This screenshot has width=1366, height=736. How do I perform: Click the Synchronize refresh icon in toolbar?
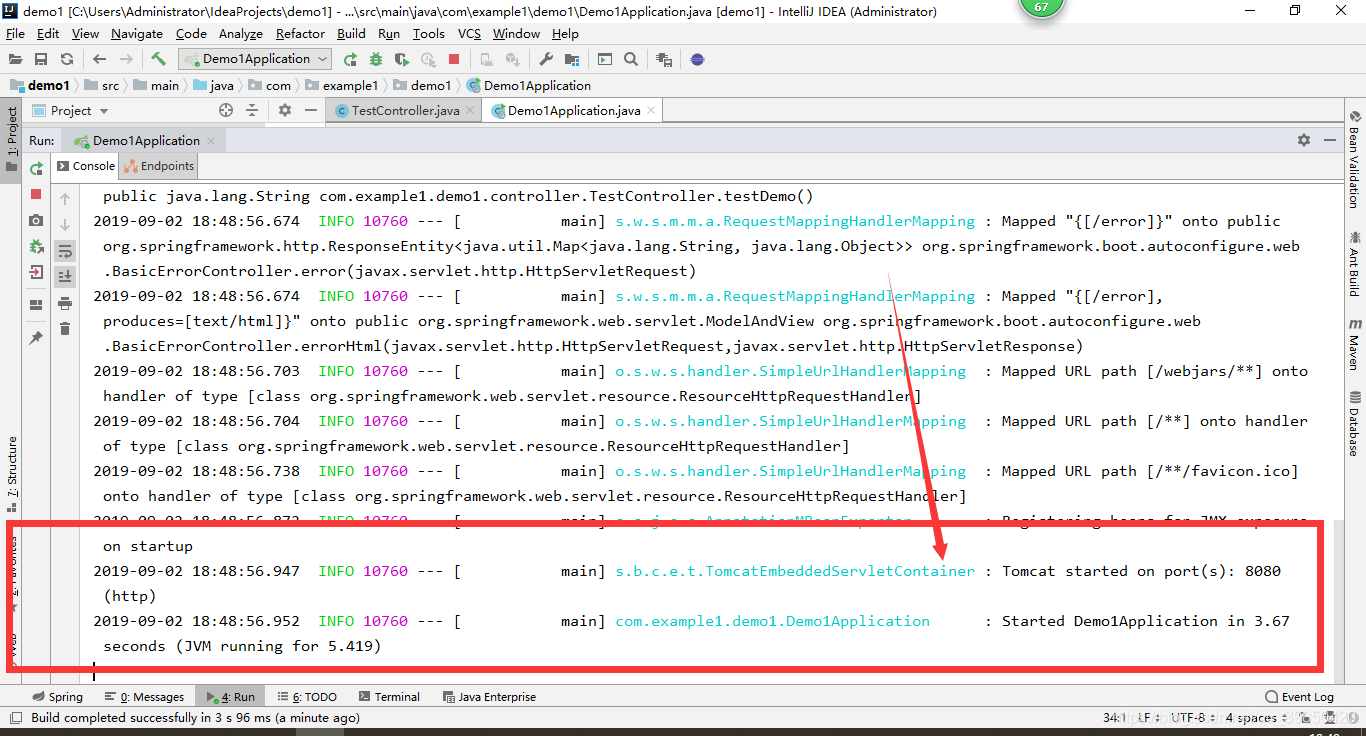[67, 59]
